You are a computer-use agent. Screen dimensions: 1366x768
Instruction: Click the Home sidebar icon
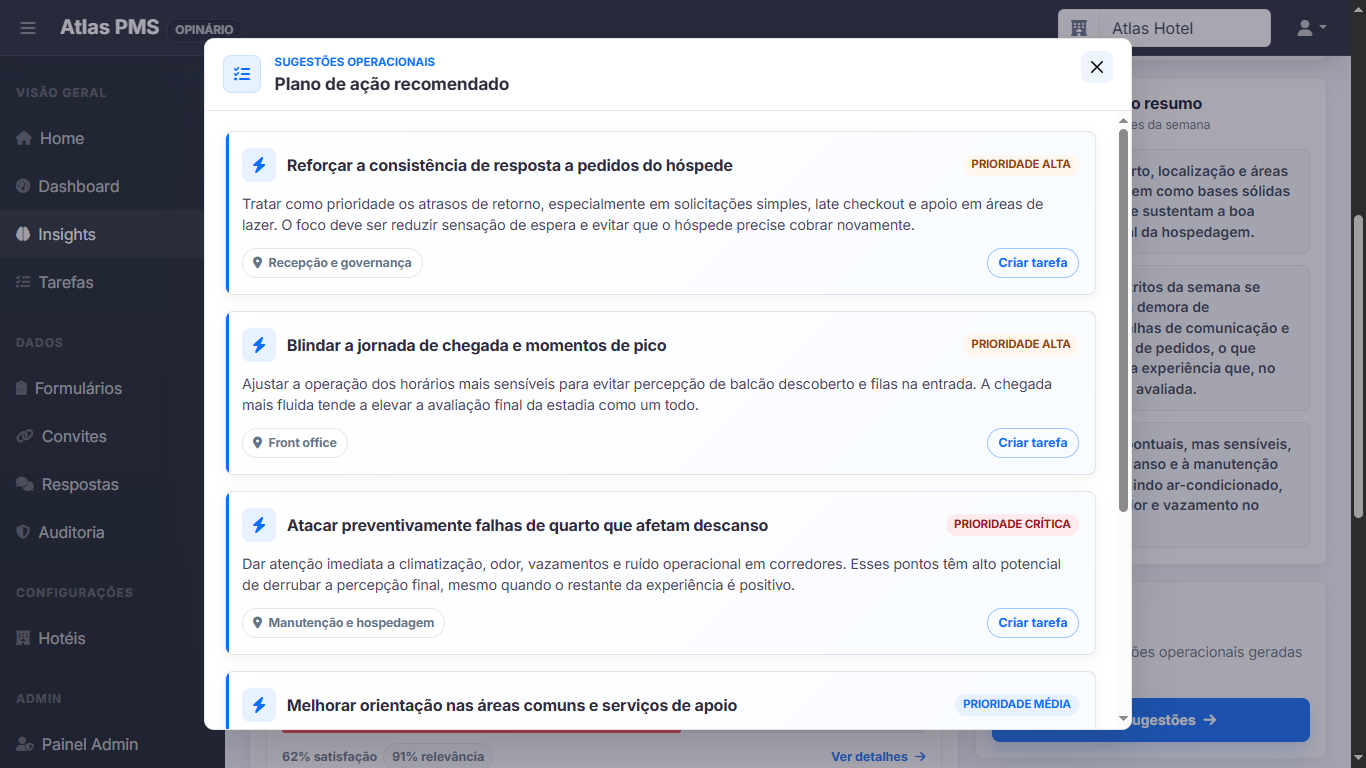(x=24, y=138)
